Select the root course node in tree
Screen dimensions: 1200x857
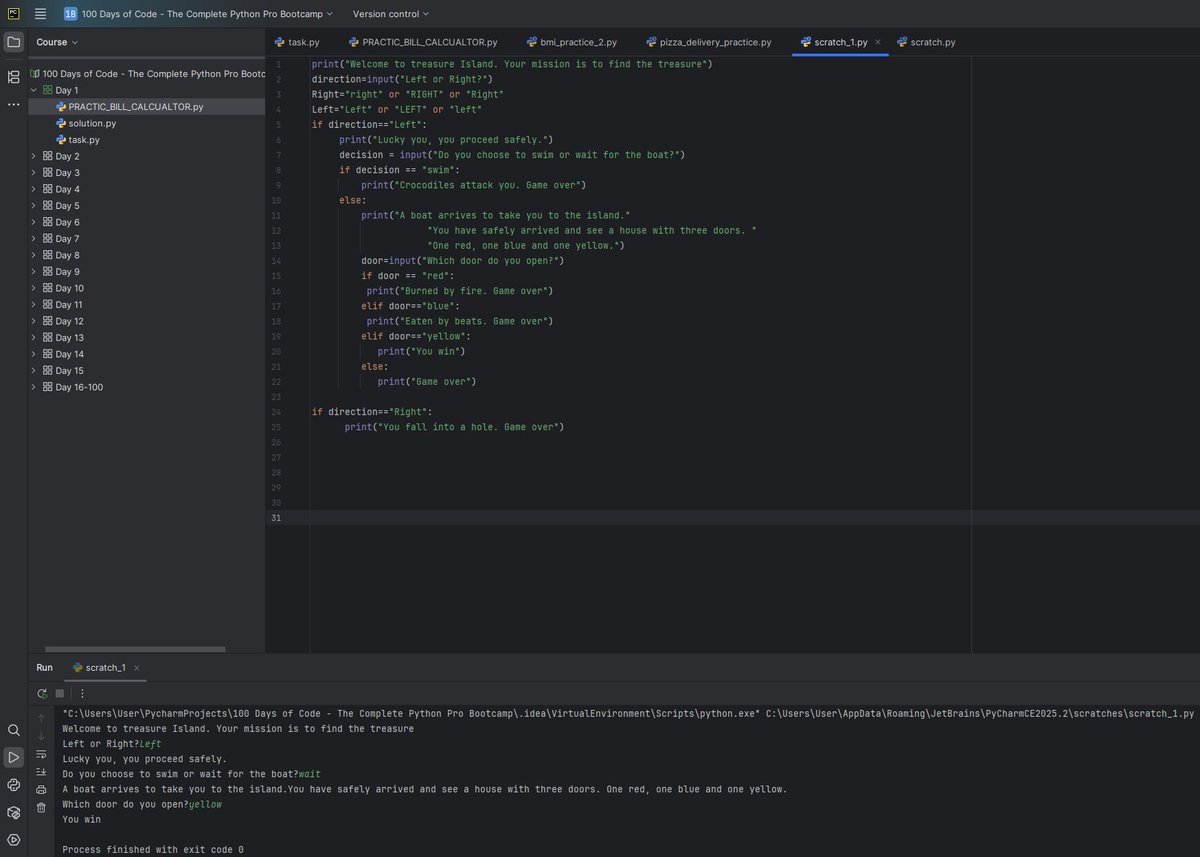[146, 74]
